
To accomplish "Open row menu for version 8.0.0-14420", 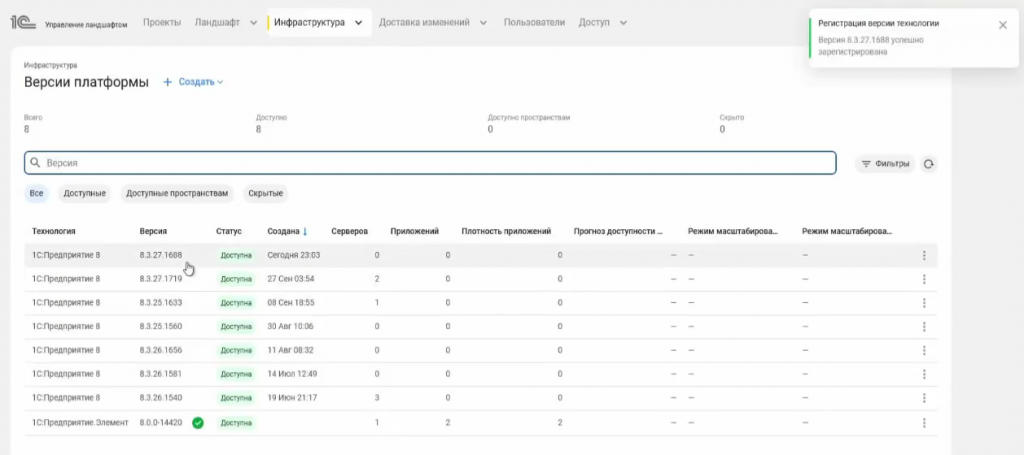I will [924, 423].
